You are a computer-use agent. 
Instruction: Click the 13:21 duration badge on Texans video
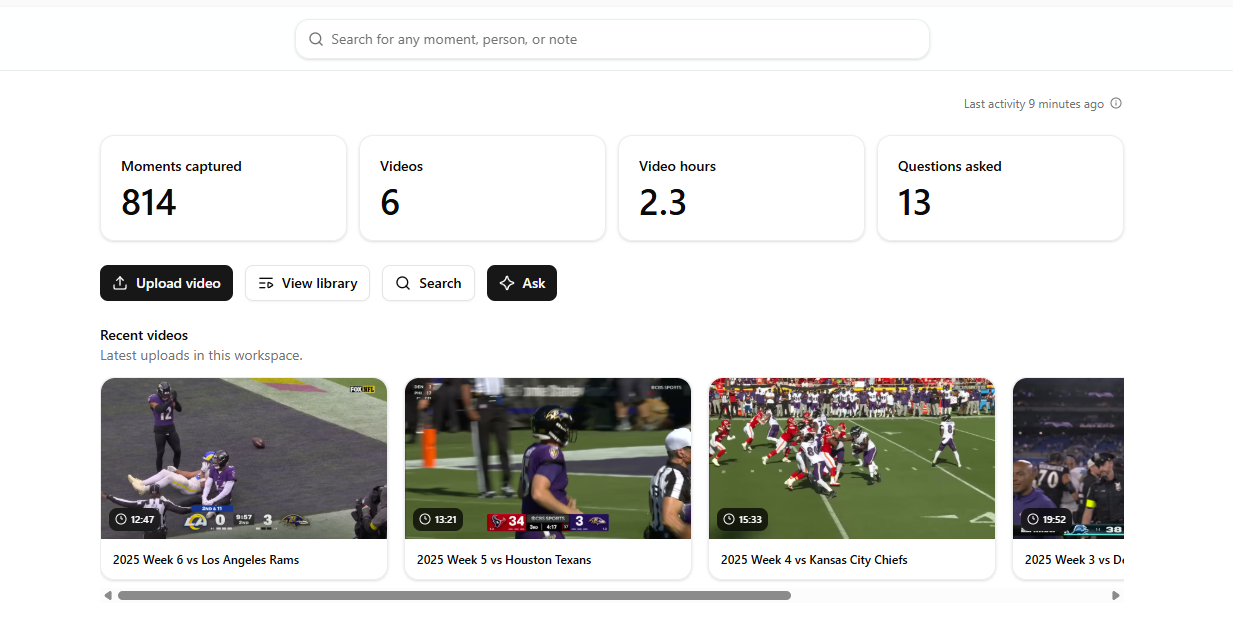[x=438, y=520]
